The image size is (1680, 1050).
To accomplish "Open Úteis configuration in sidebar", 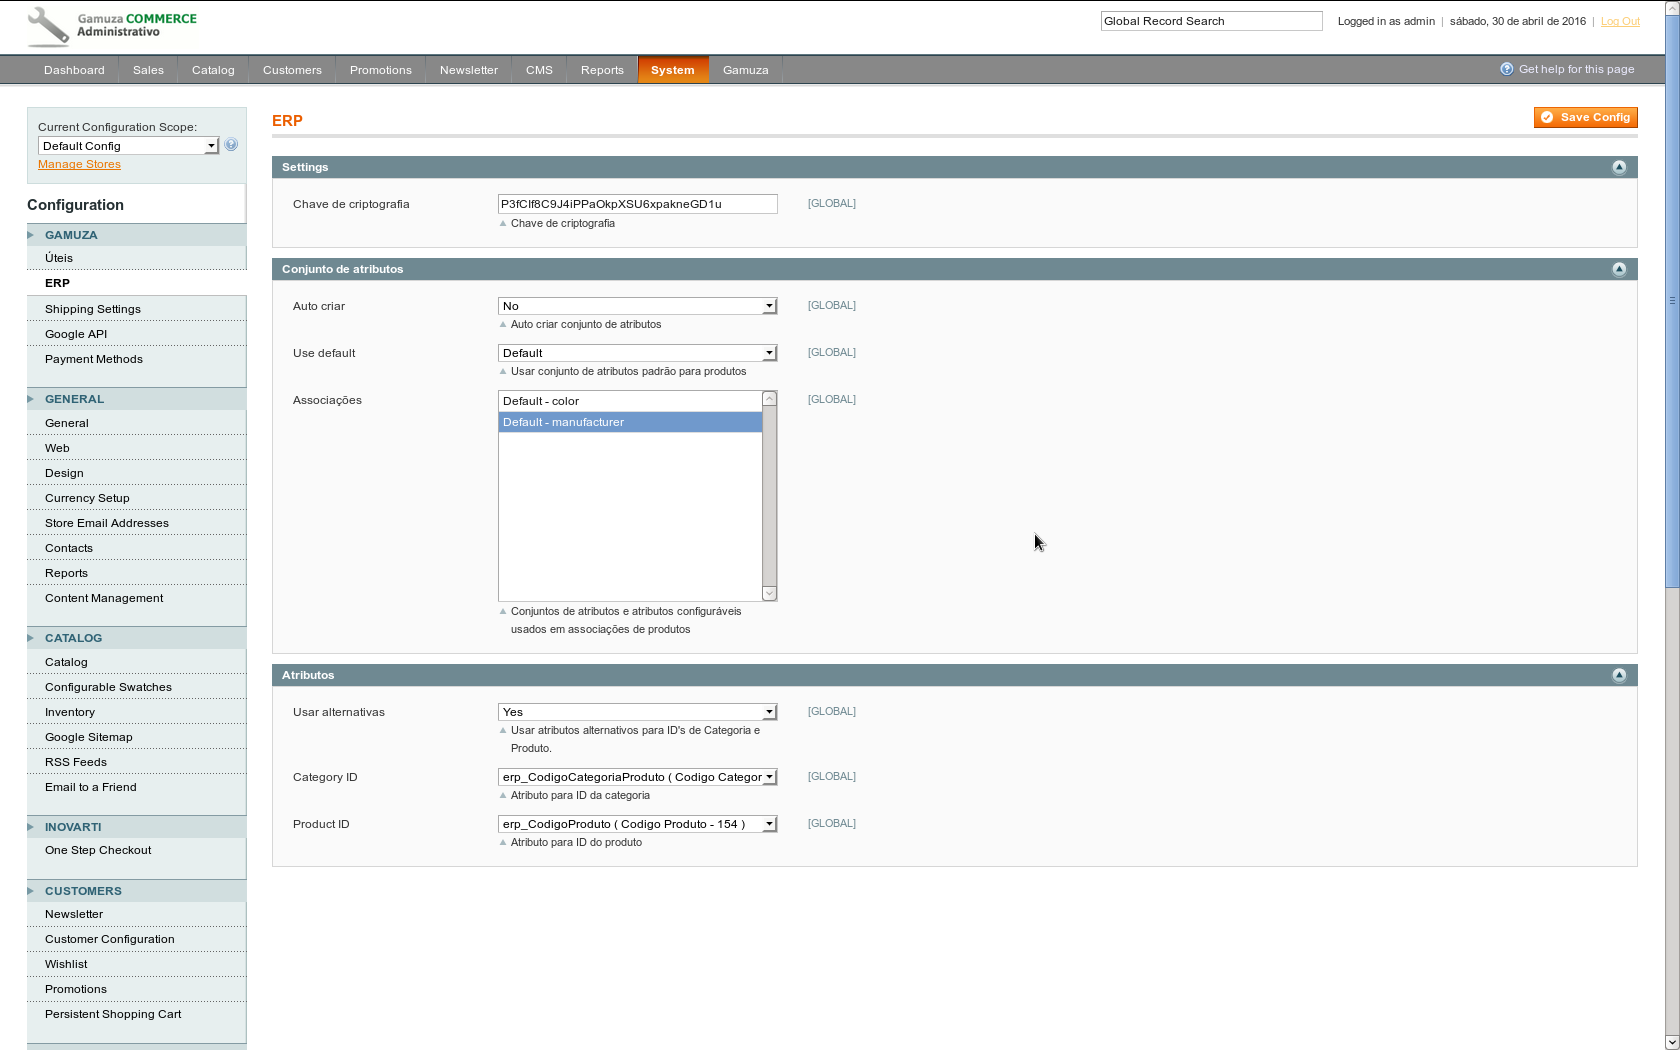I will tap(136, 258).
